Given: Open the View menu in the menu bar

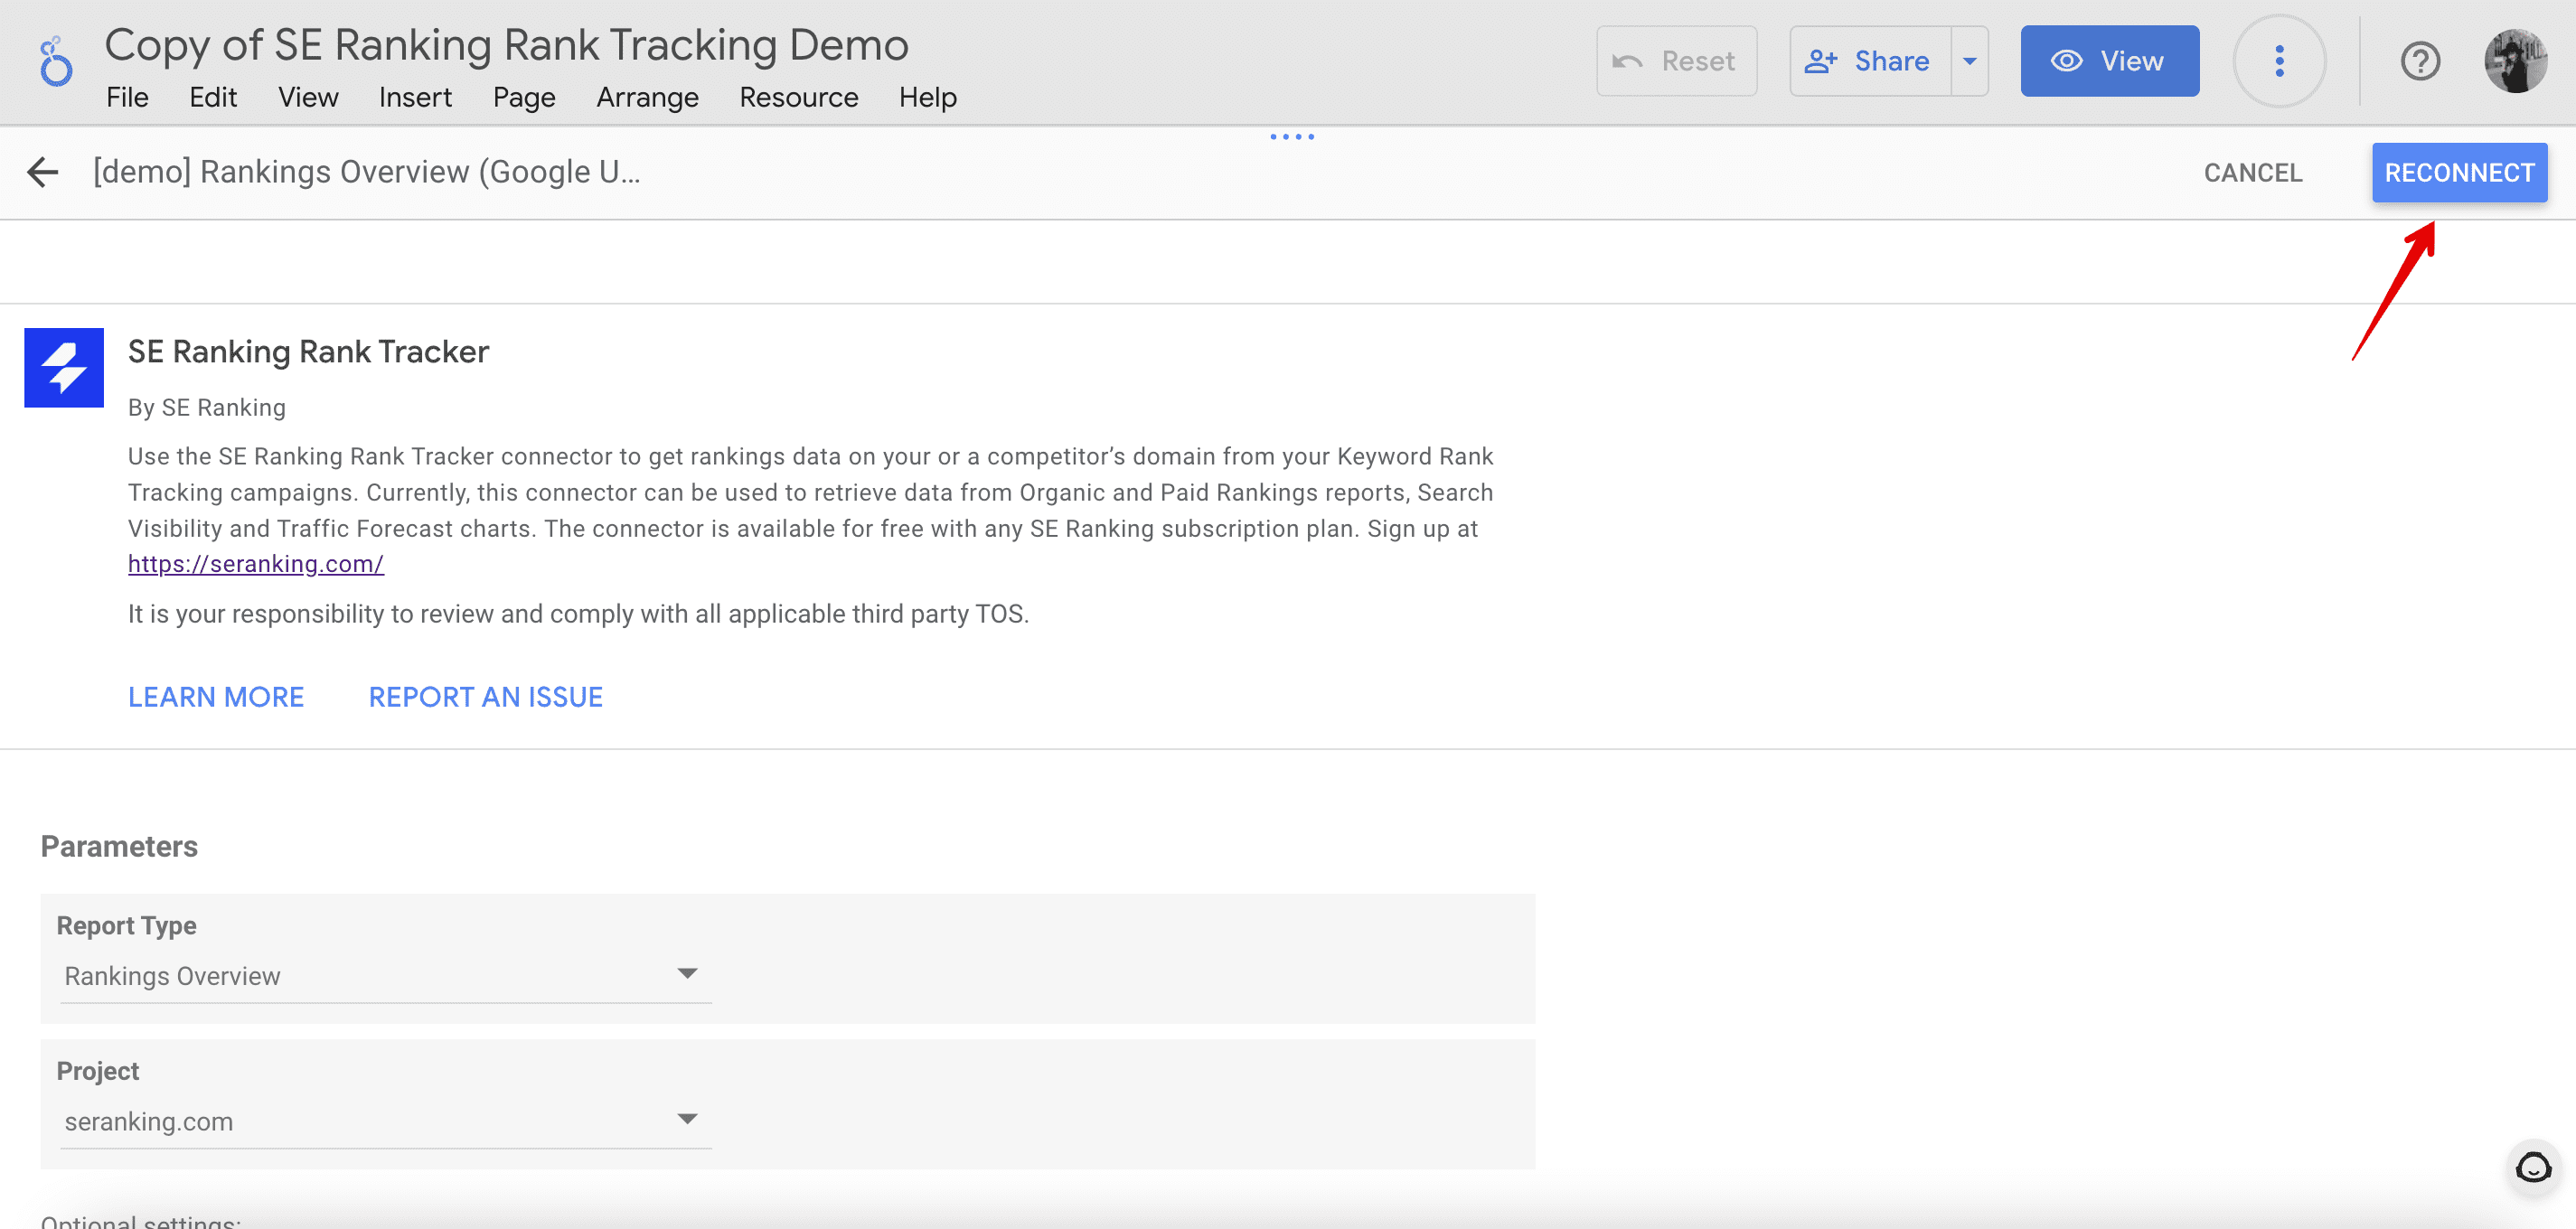Looking at the screenshot, I should (308, 97).
